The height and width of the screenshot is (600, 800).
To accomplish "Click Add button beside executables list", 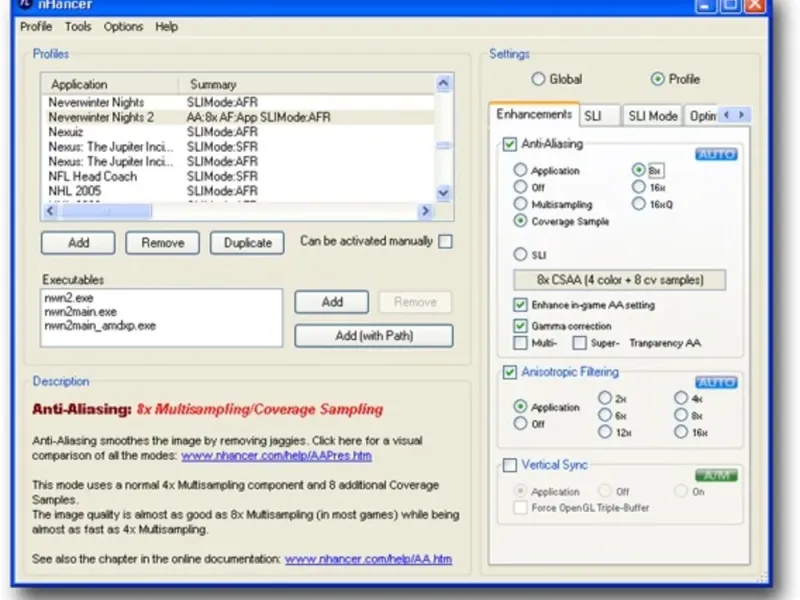I will coord(332,302).
